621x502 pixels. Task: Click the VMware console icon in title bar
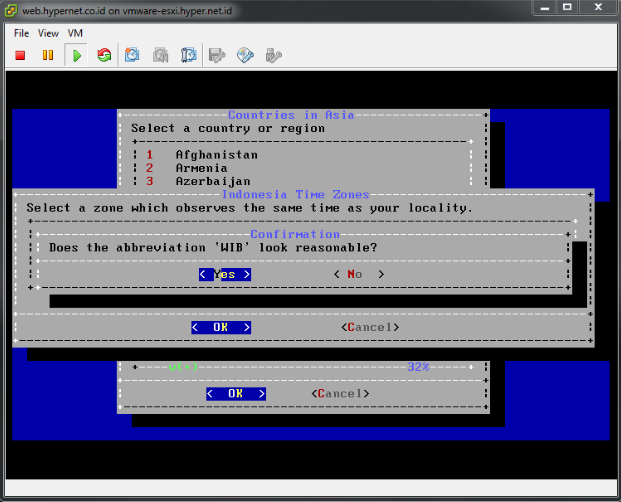(x=11, y=11)
